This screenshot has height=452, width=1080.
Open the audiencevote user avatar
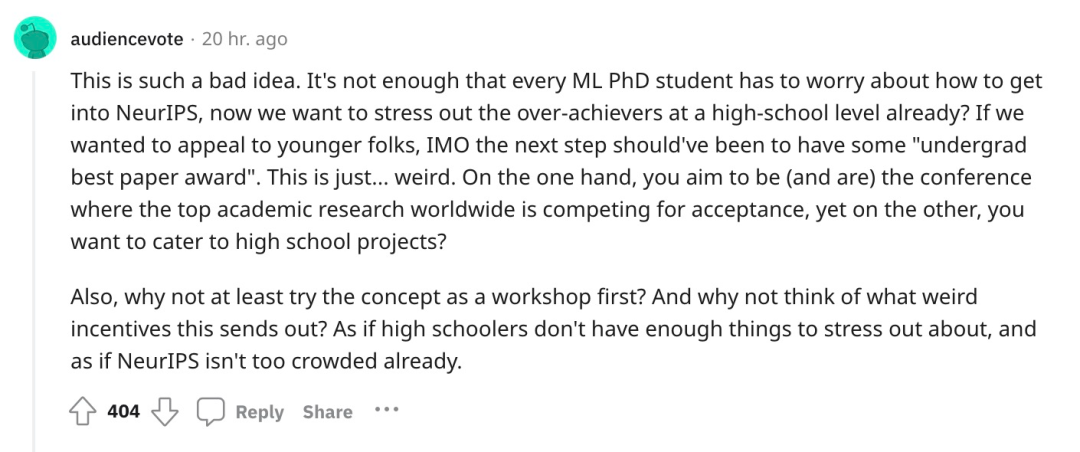click(33, 39)
